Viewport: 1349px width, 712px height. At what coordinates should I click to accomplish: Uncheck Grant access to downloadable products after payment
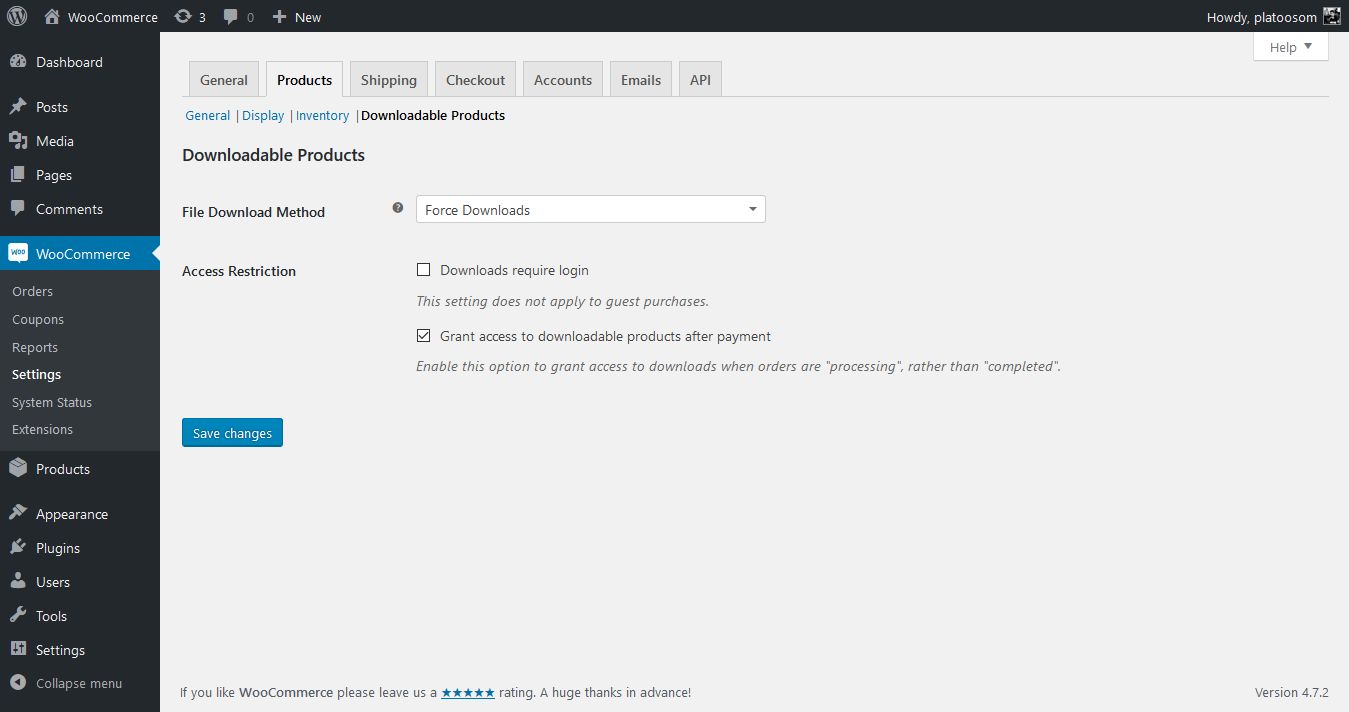(423, 336)
